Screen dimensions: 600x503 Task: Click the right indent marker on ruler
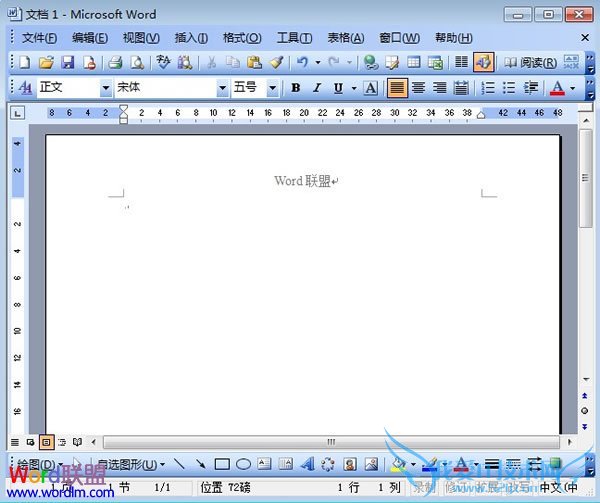pos(481,114)
